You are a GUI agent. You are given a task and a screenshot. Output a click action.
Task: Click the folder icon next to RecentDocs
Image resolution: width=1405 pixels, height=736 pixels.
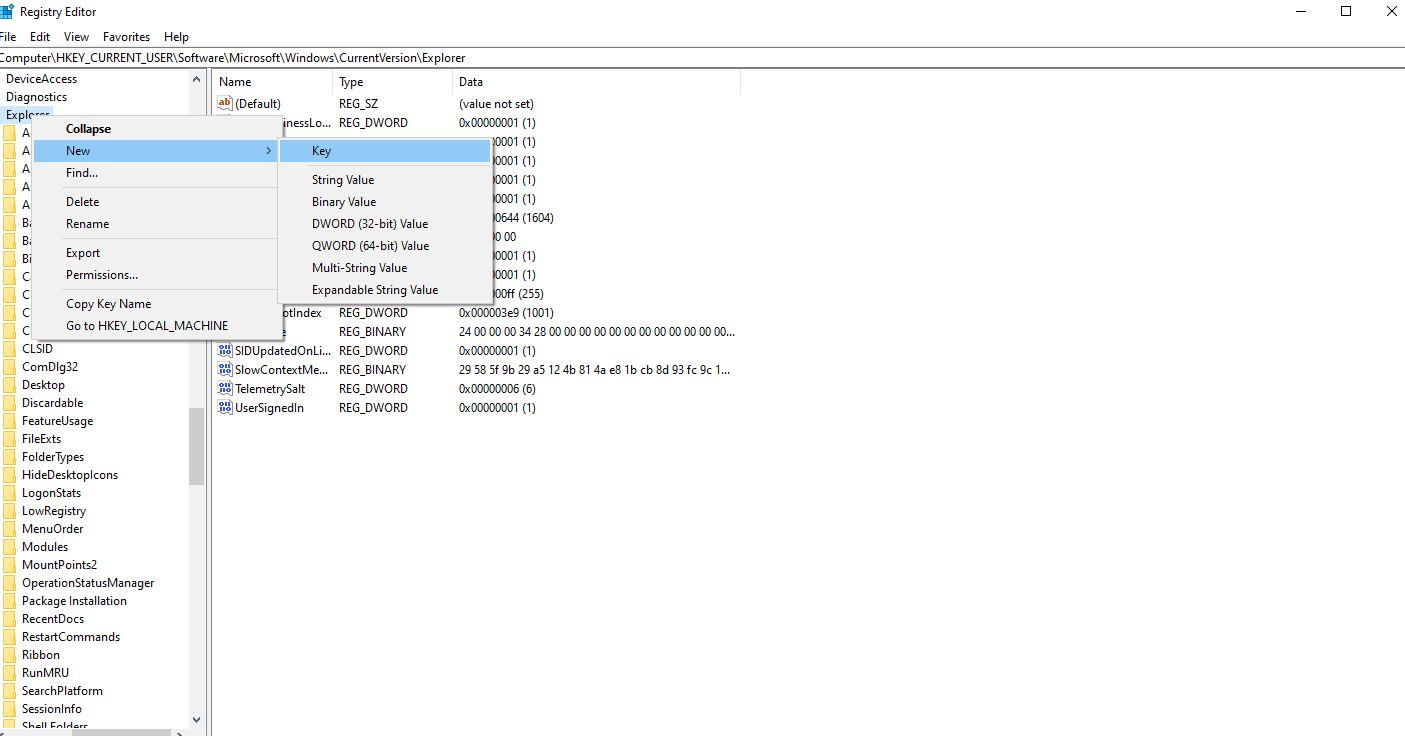(11, 618)
